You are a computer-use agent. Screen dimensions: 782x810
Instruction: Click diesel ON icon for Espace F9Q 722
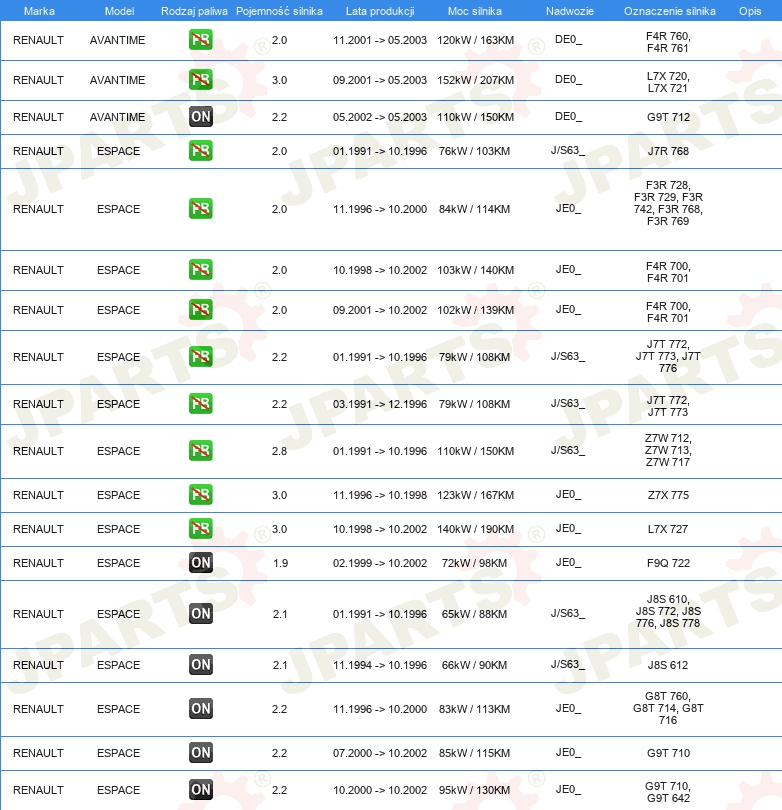200,563
